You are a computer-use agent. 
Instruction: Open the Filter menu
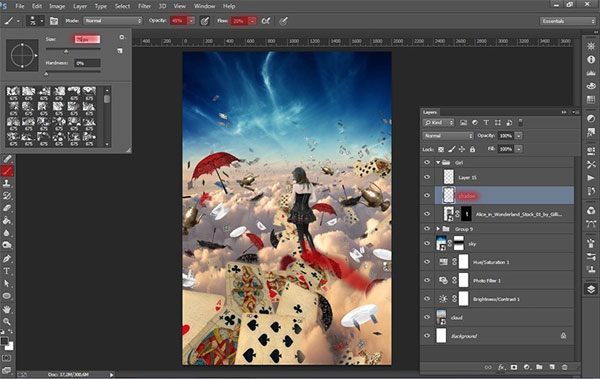pyautogui.click(x=144, y=6)
